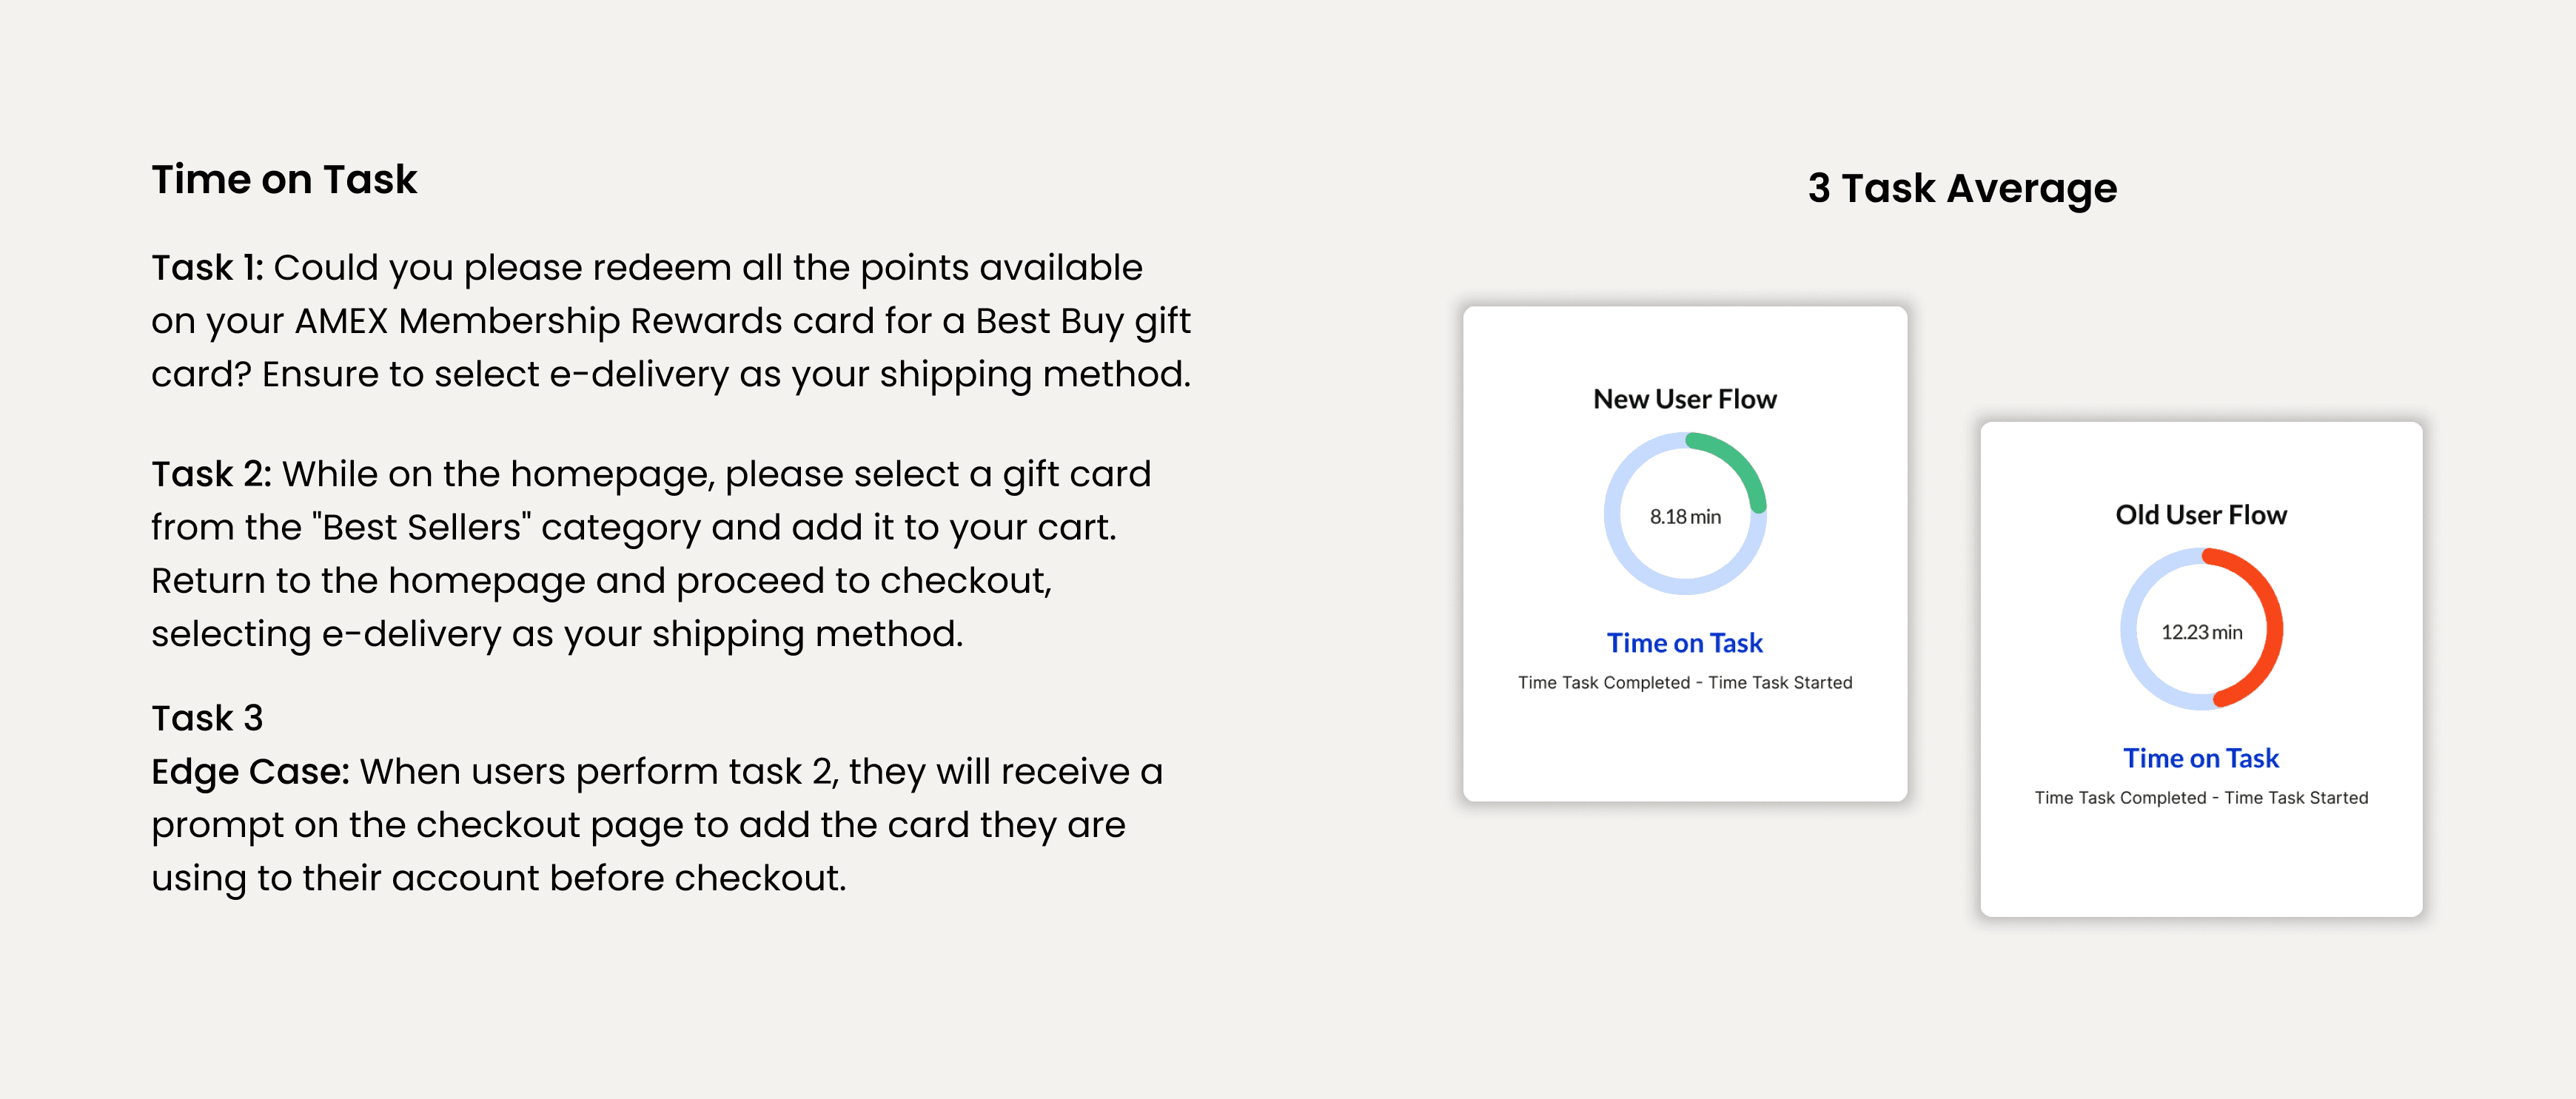The height and width of the screenshot is (1099, 2576).
Task: Click the Task 2: label
Action: [x=211, y=474]
